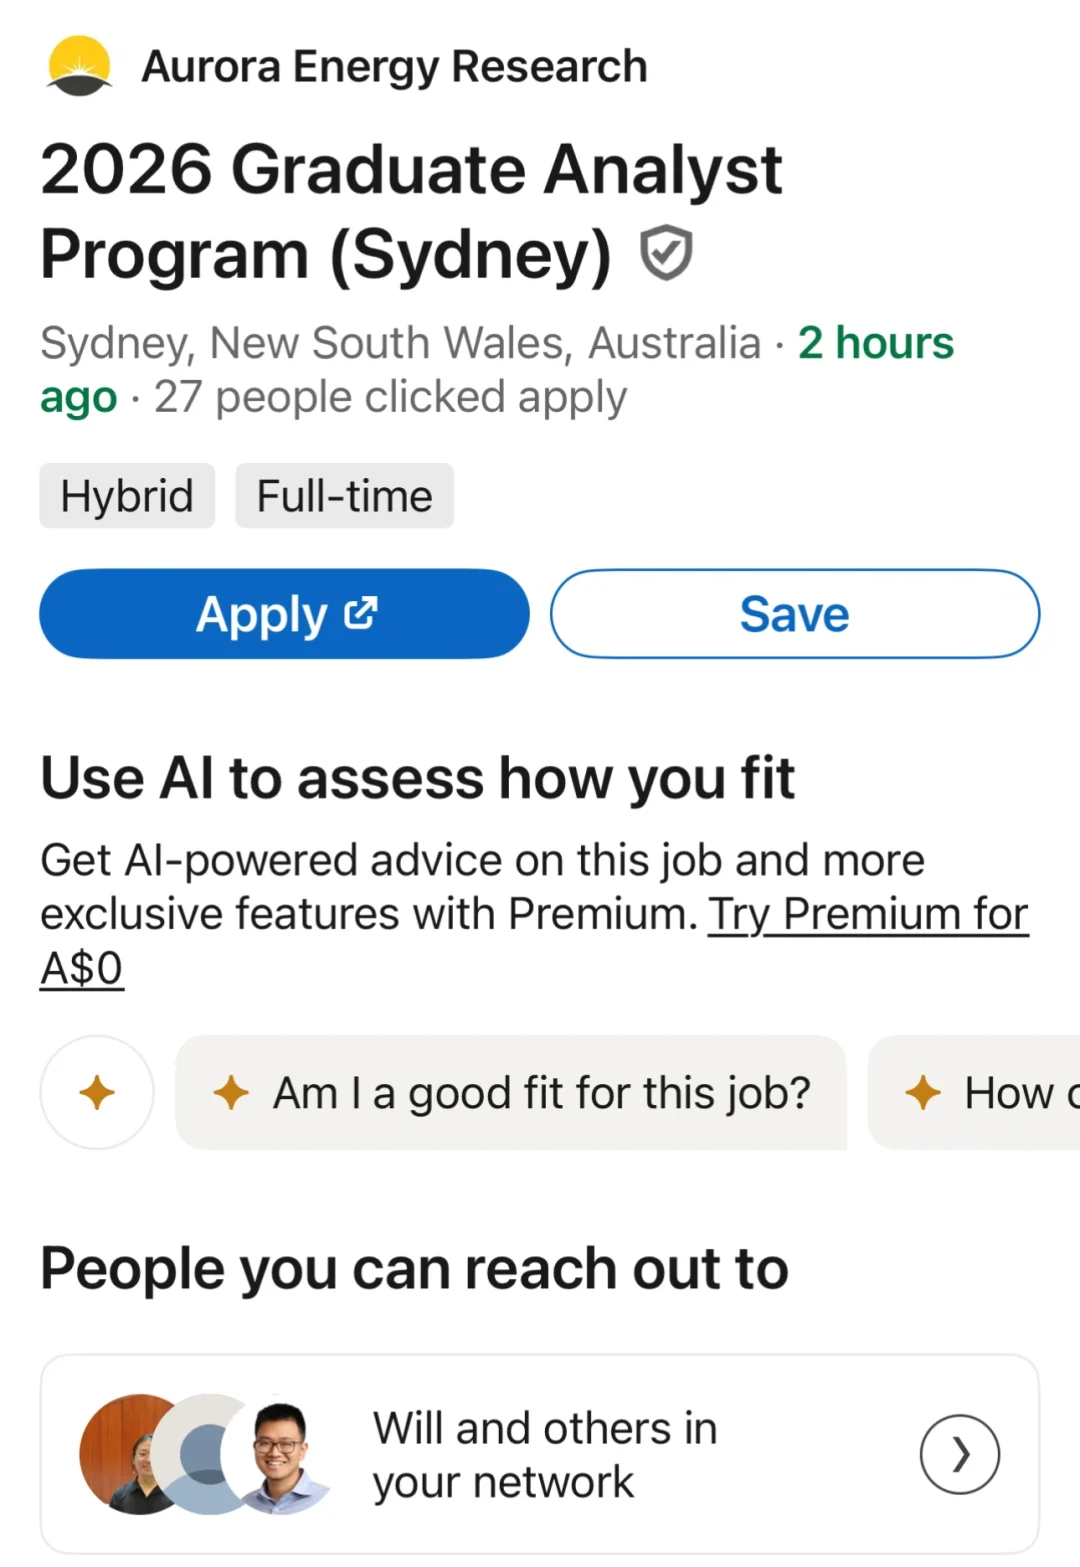Tap the Aurora Energy Research sun logo
This screenshot has width=1080, height=1567.
79,66
